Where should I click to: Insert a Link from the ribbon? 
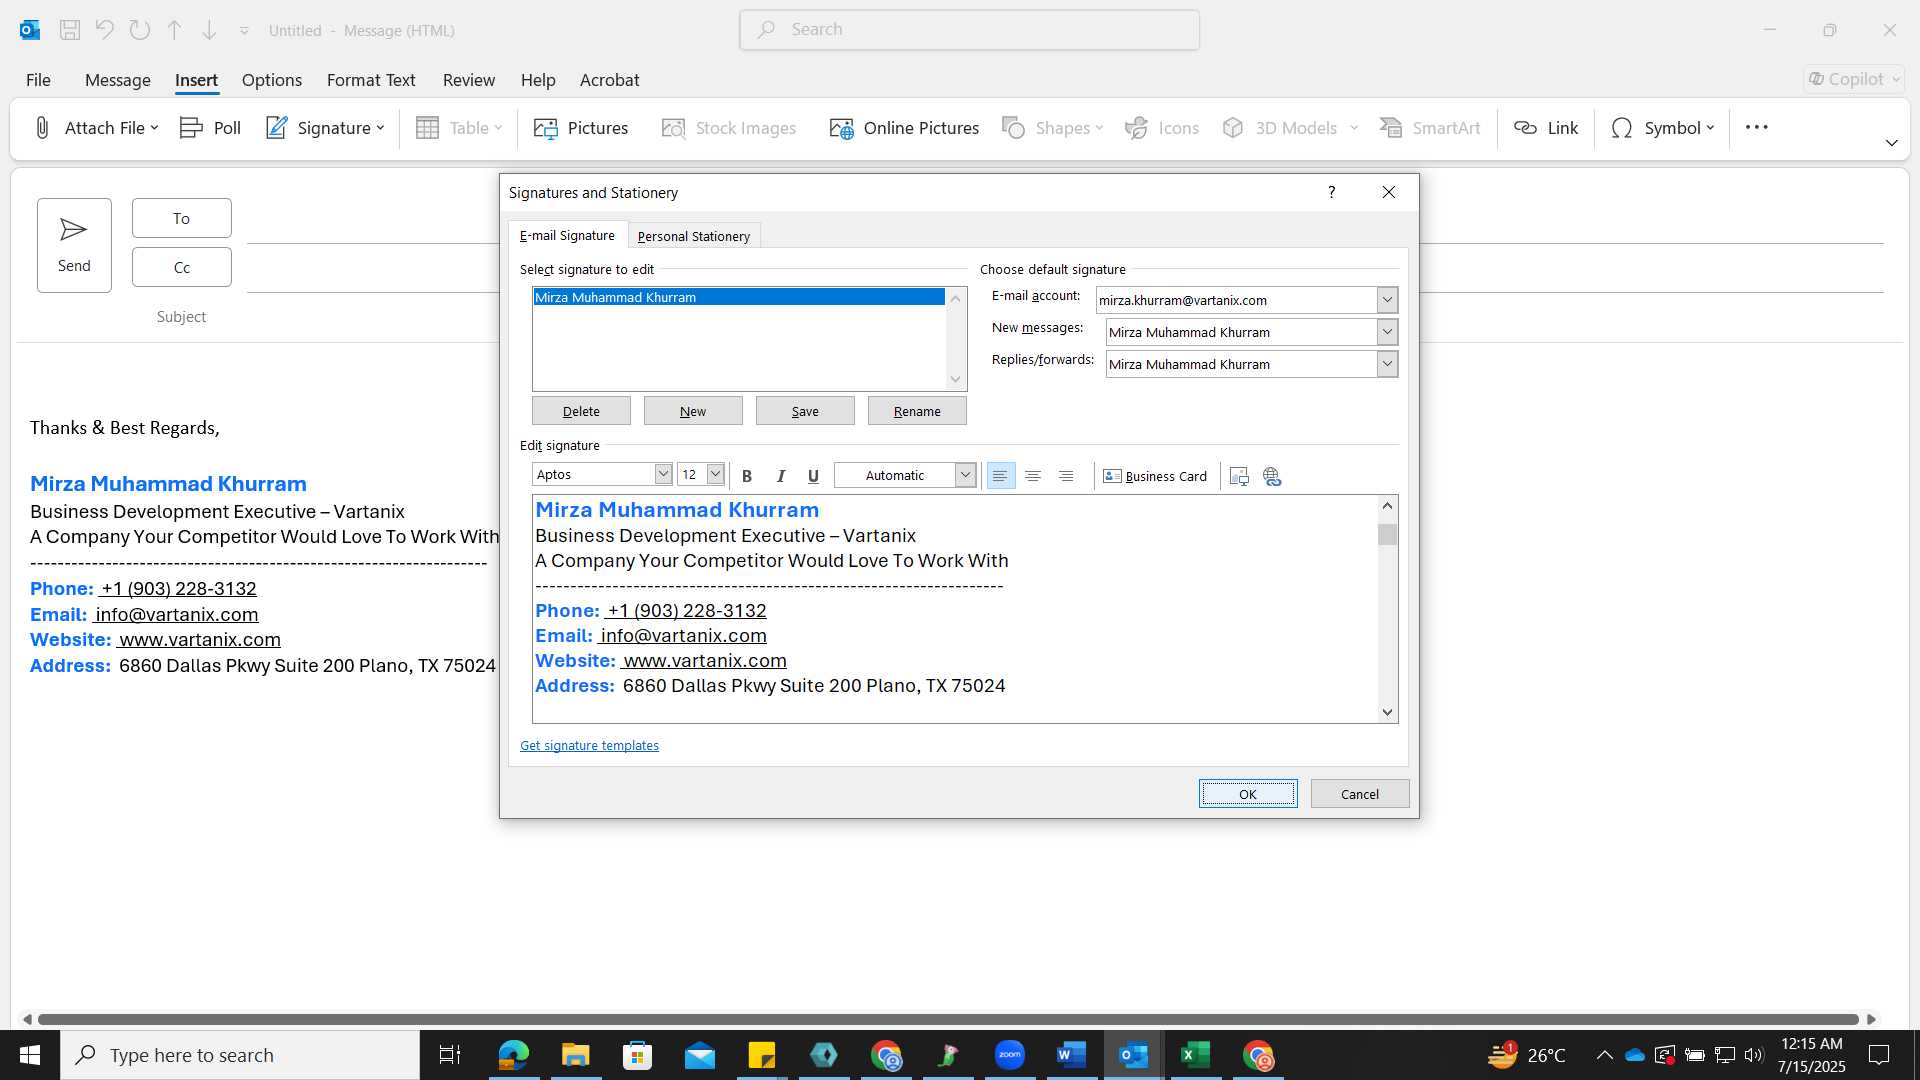[x=1546, y=128]
